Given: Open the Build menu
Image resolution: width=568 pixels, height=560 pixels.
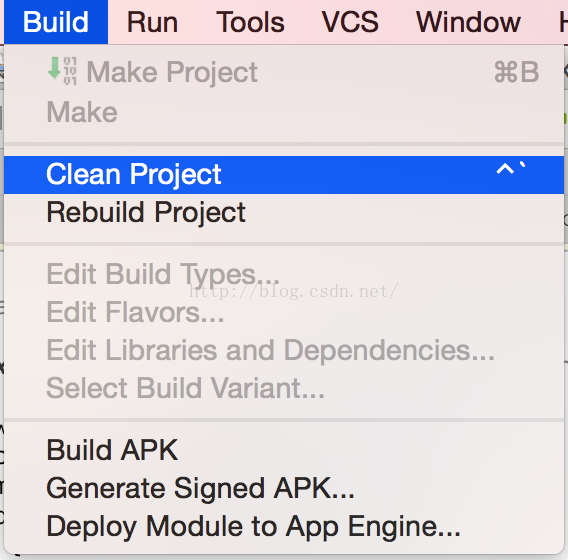Looking at the screenshot, I should click(56, 22).
